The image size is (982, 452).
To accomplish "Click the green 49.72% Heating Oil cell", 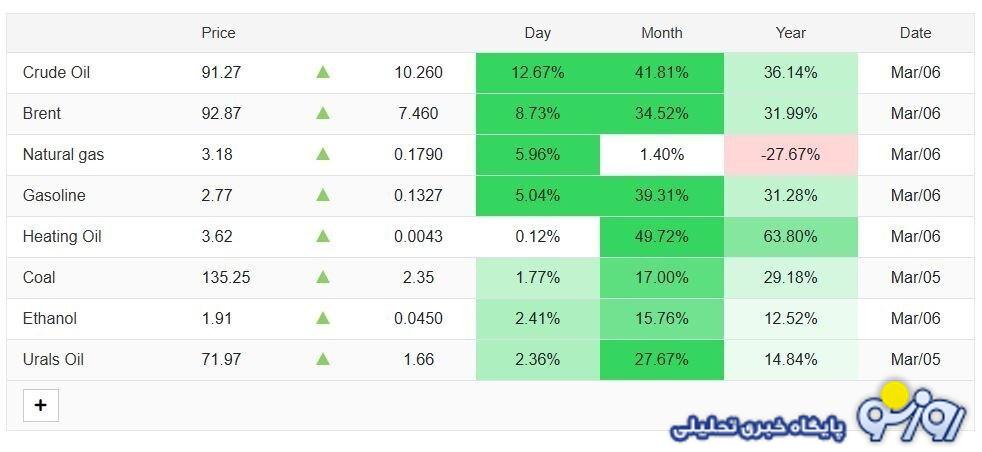I will pos(661,237).
